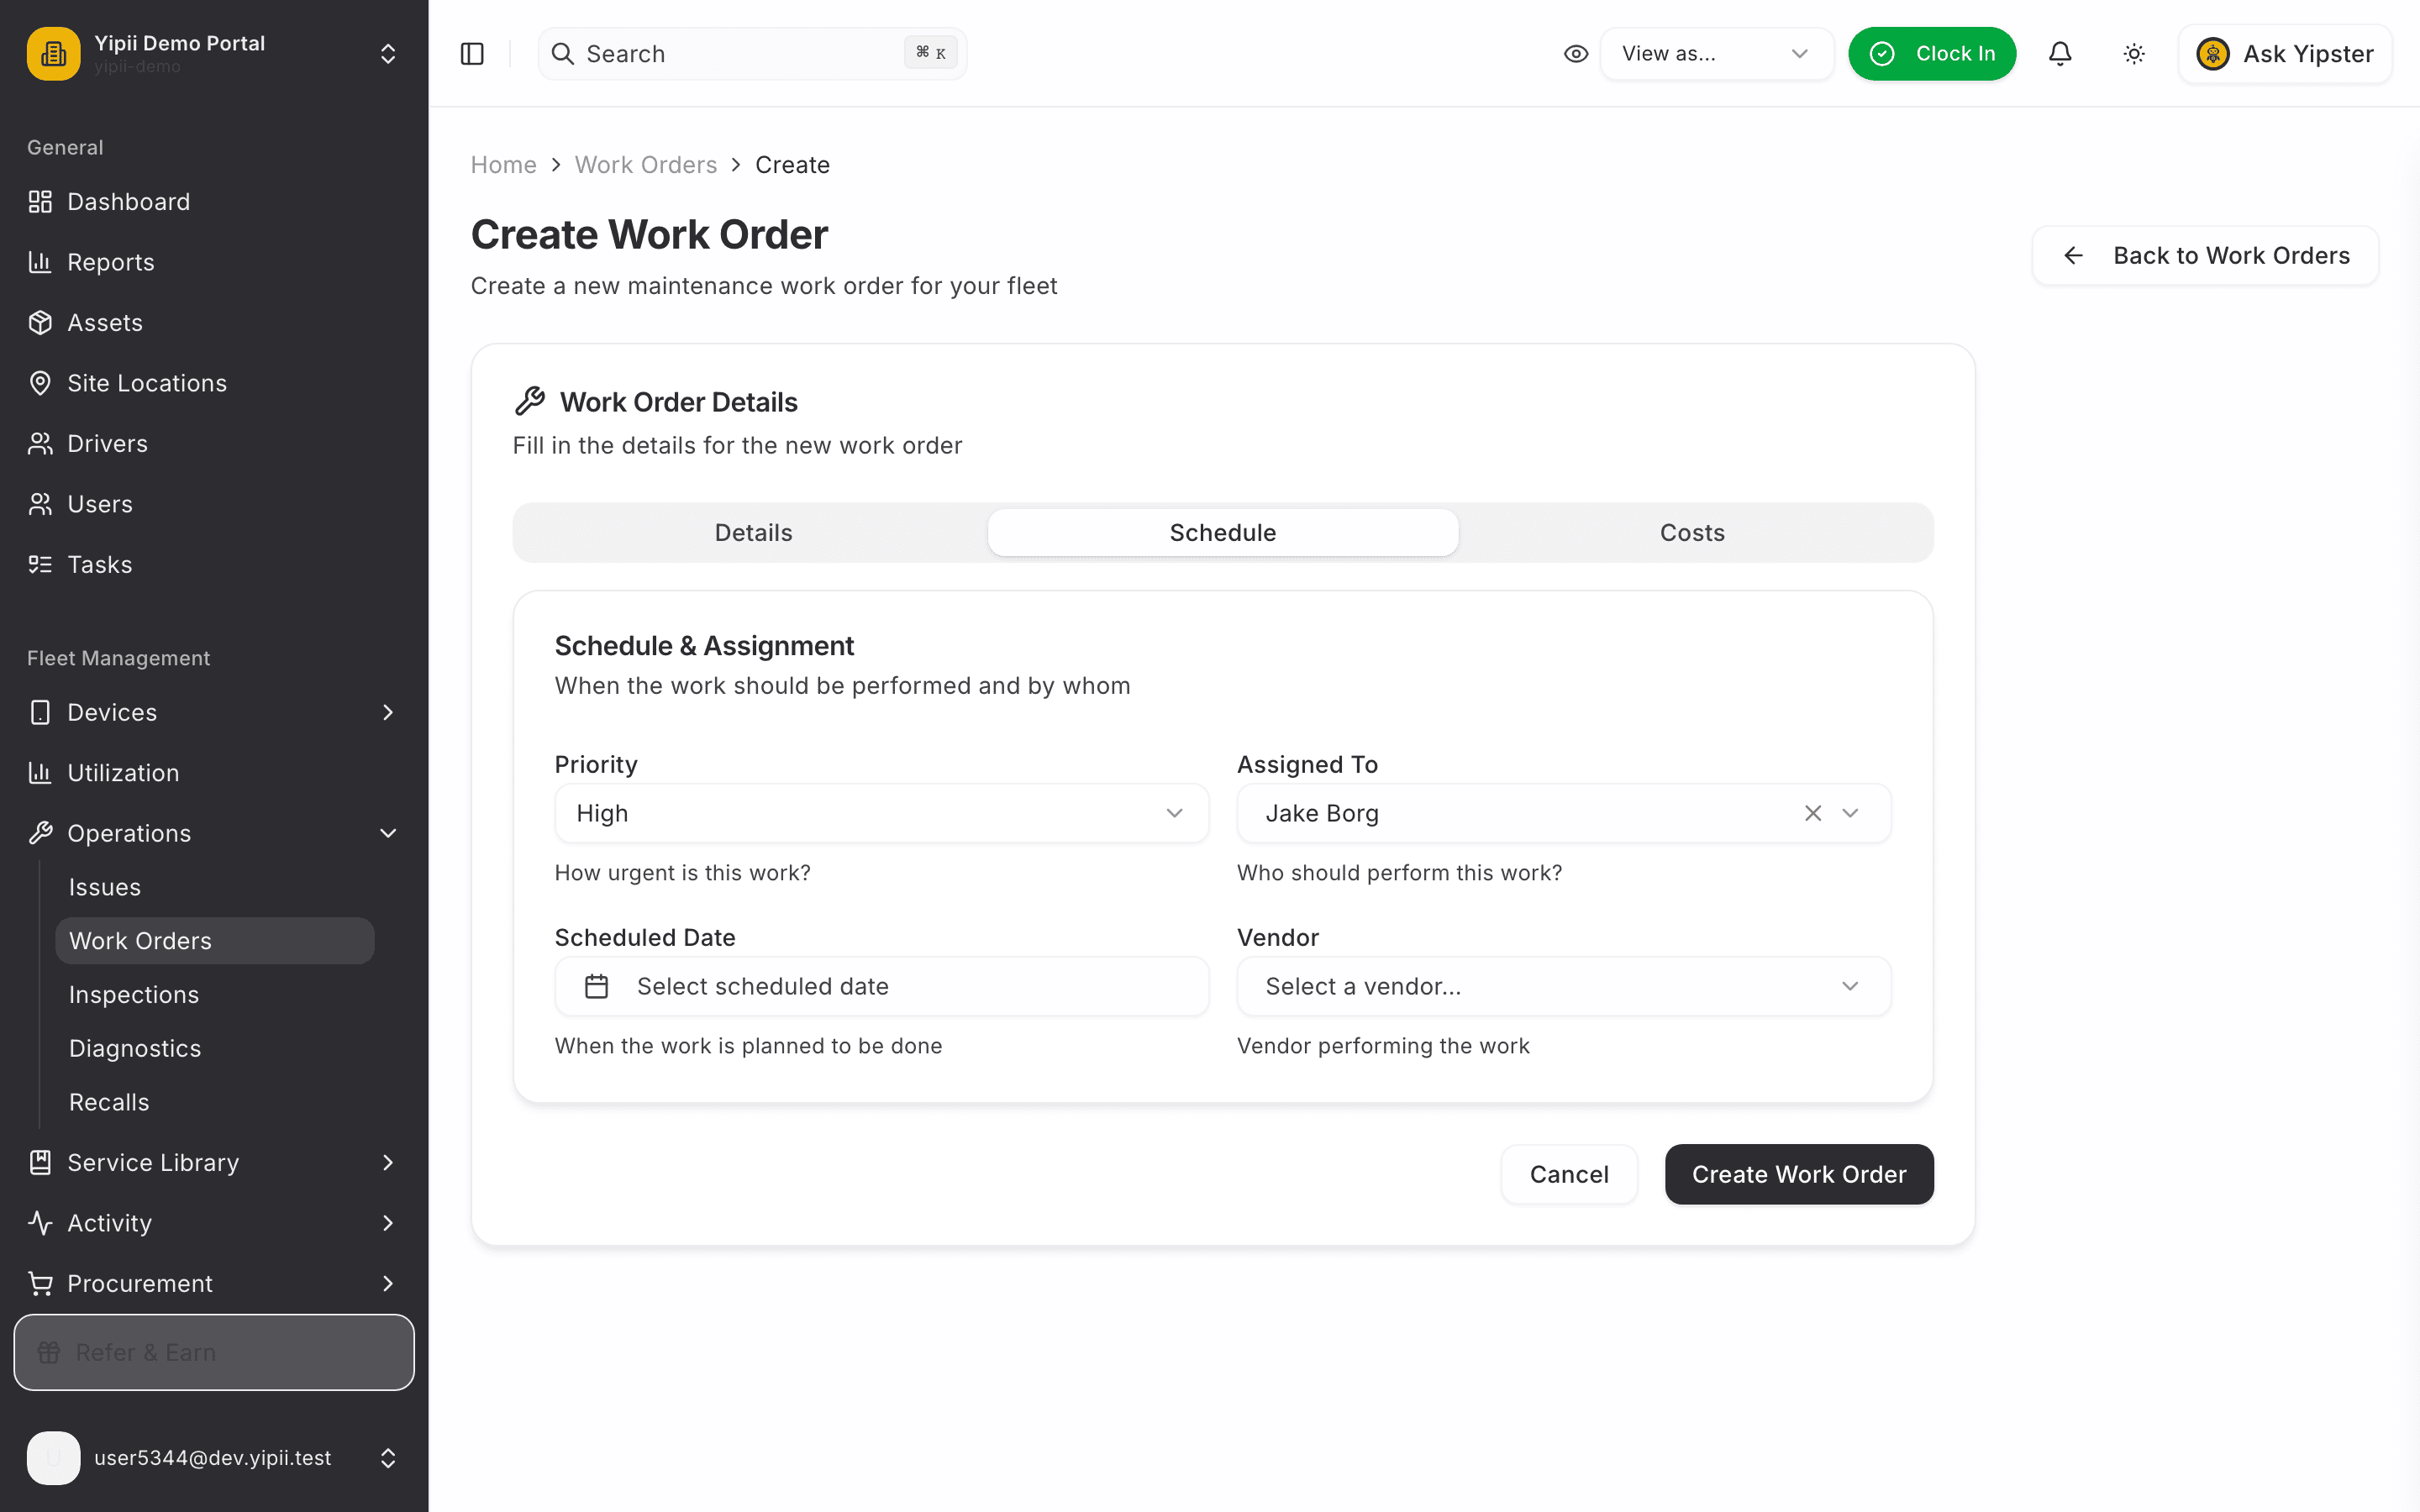The width and height of the screenshot is (2420, 1512).
Task: Click the Clock In button
Action: pos(1932,54)
